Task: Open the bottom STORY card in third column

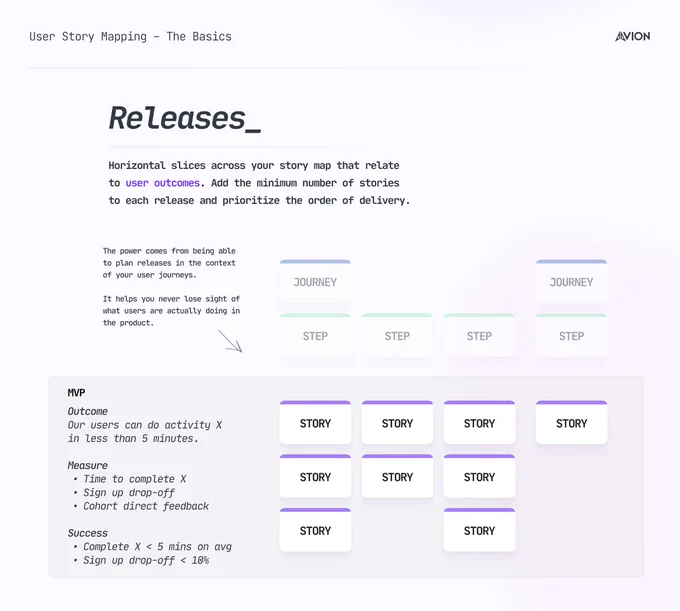Action: [x=479, y=530]
